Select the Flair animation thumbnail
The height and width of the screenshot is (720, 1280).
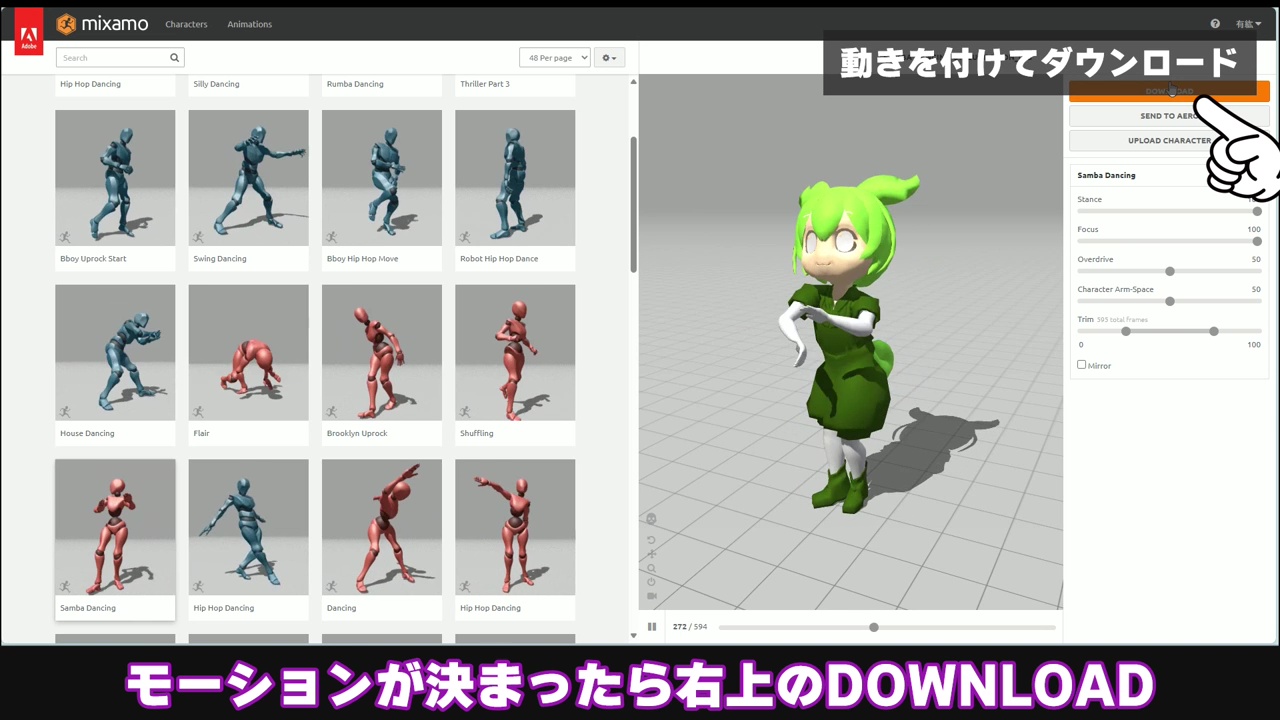[x=248, y=353]
